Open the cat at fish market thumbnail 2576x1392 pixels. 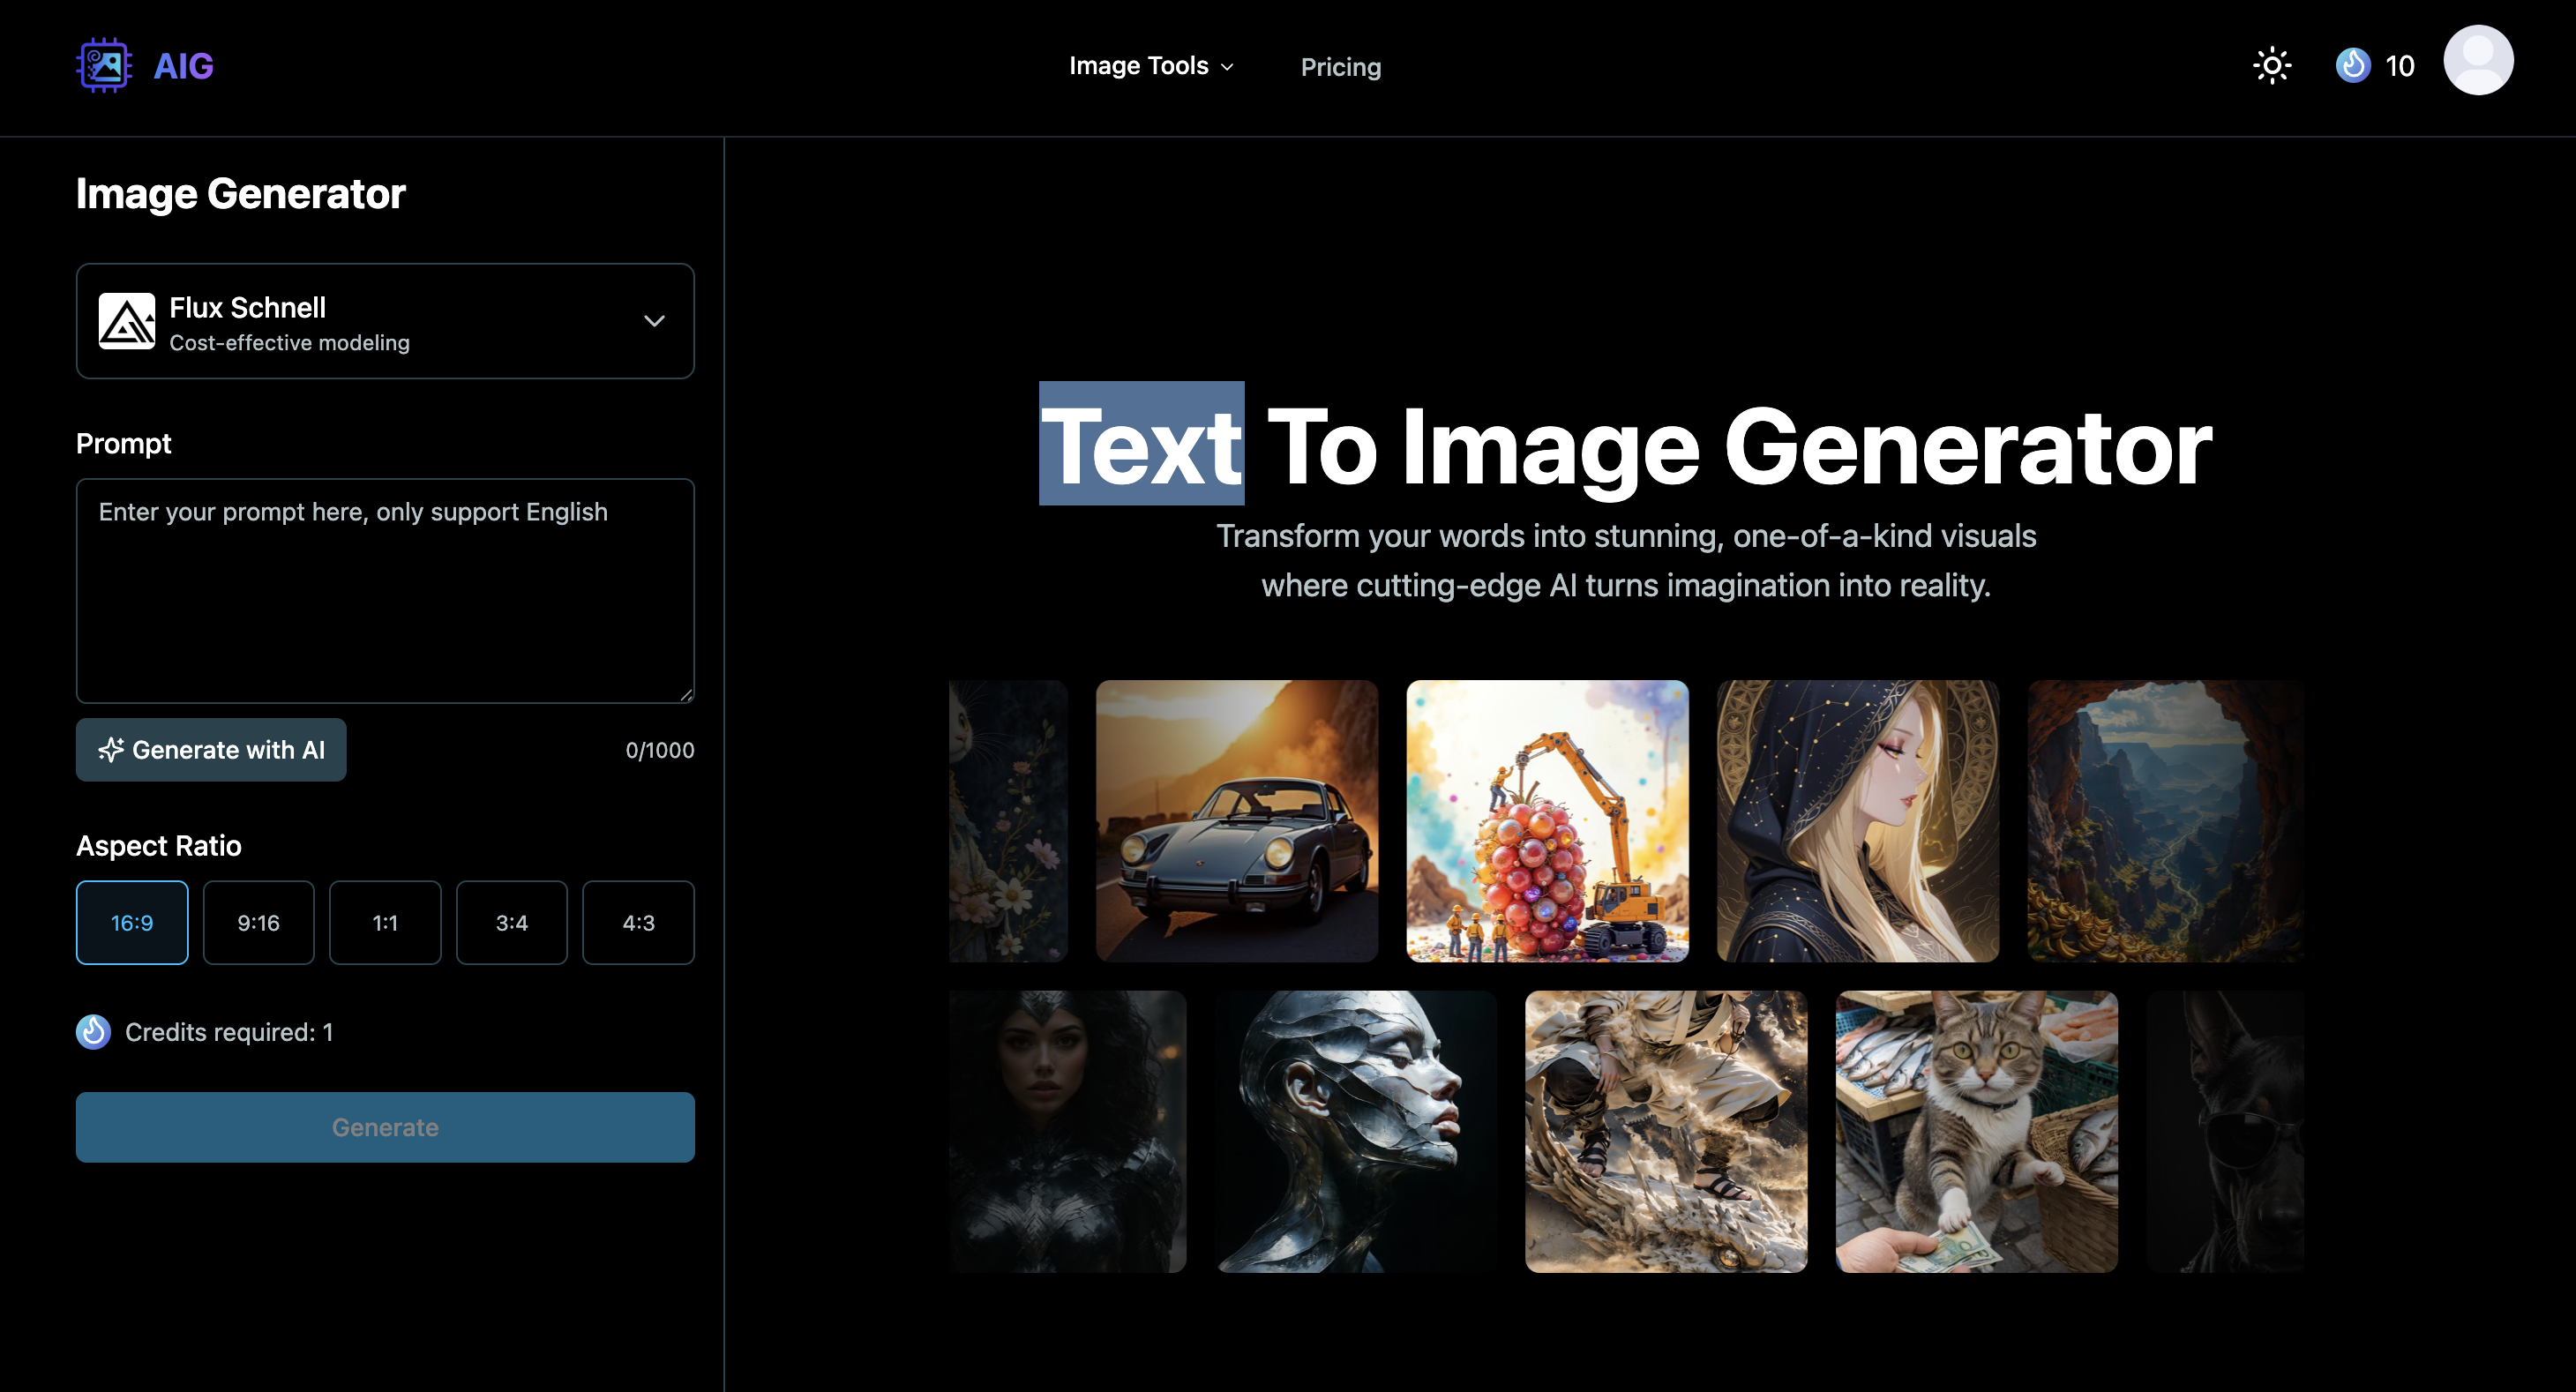click(x=1976, y=1131)
